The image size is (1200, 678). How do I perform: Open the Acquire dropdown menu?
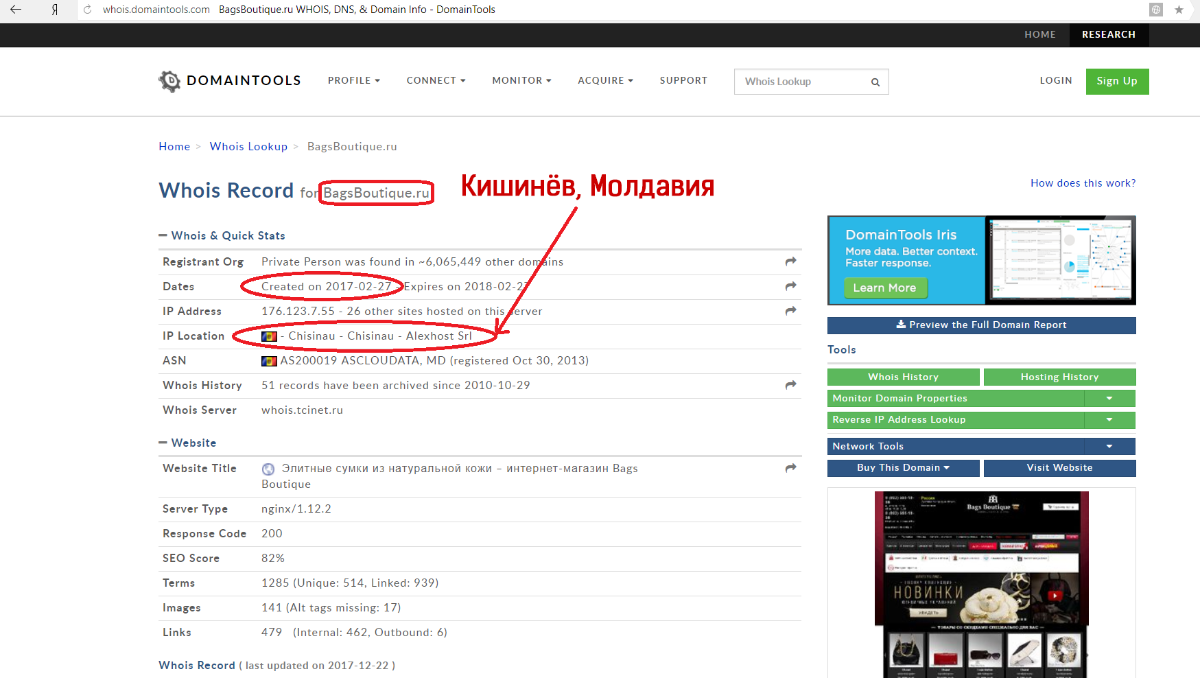click(605, 81)
